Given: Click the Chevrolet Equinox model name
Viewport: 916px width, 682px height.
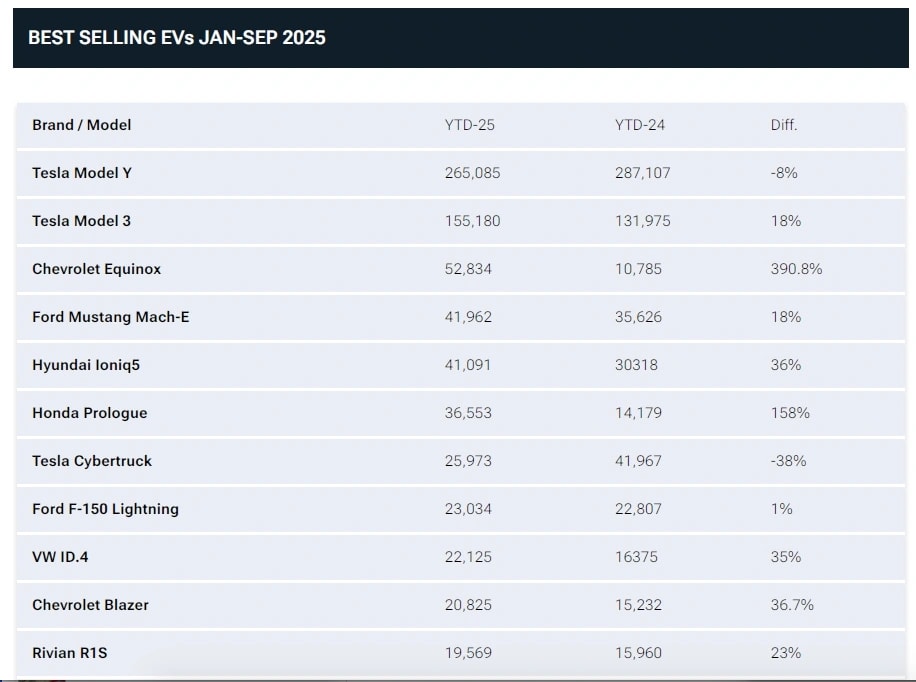Looking at the screenshot, I should [x=96, y=269].
